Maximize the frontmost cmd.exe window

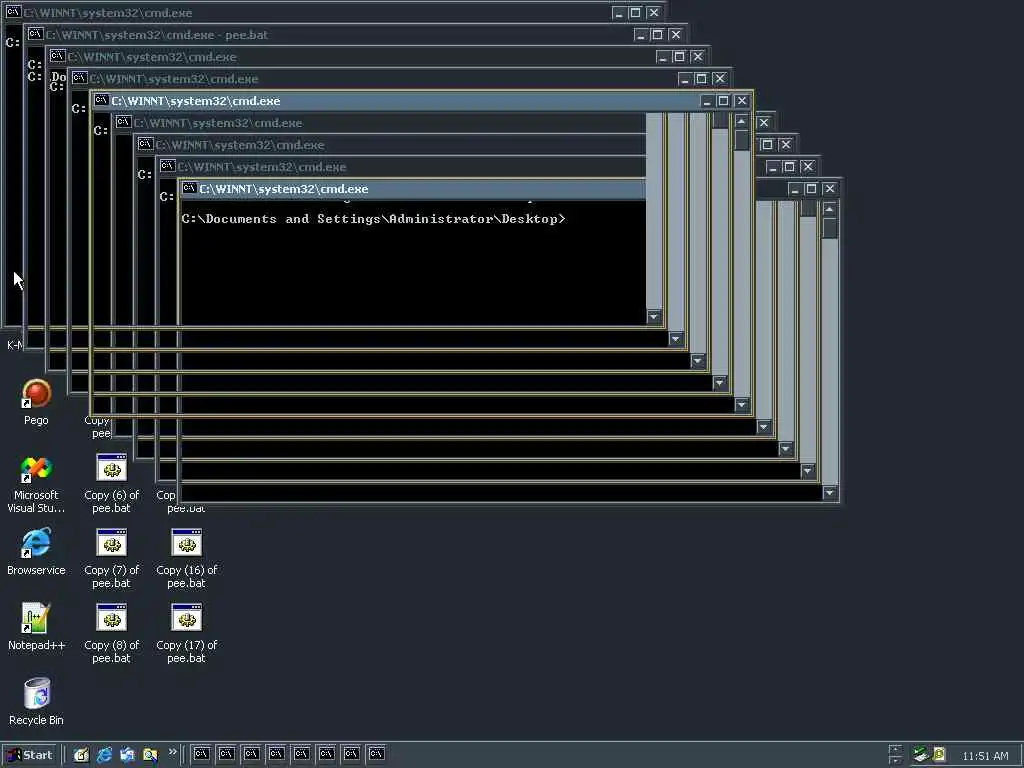pyautogui.click(x=811, y=189)
